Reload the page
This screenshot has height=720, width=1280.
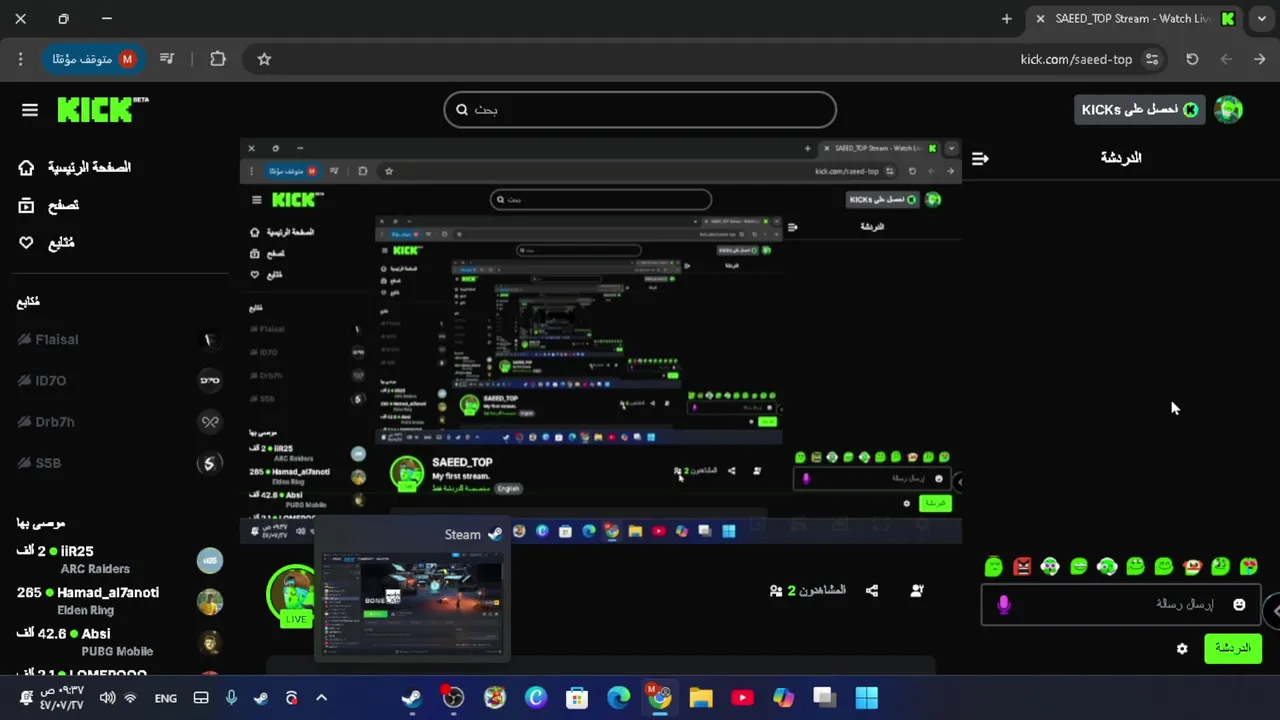coord(1192,59)
